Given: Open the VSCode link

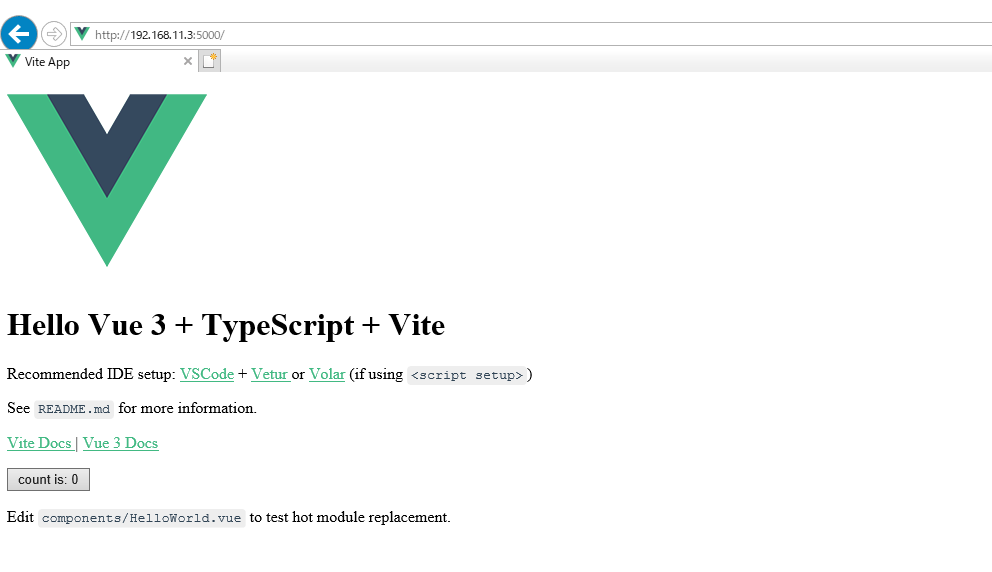Looking at the screenshot, I should (x=207, y=374).
